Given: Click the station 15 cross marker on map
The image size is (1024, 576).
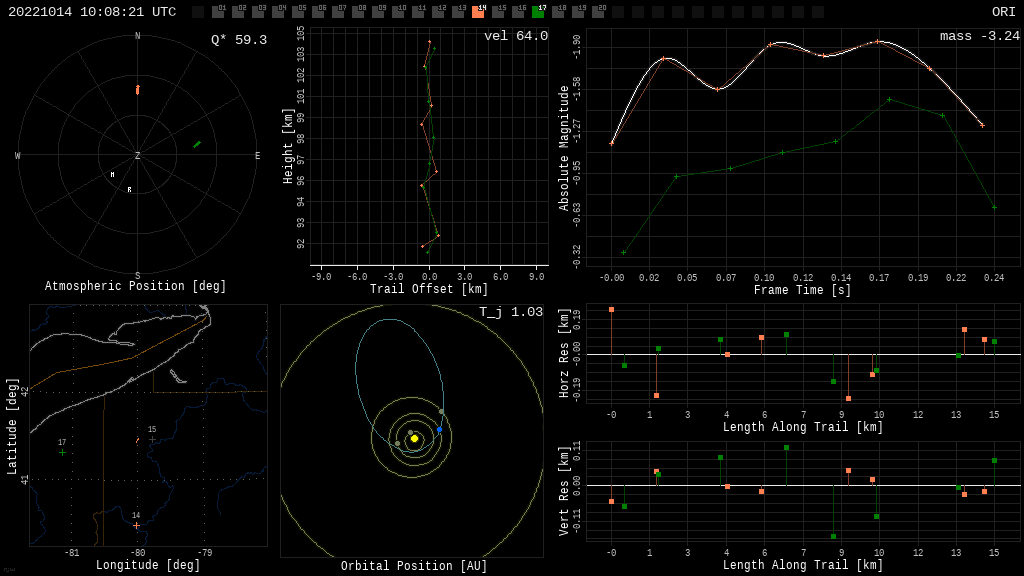Looking at the screenshot, I should click(x=152, y=439).
